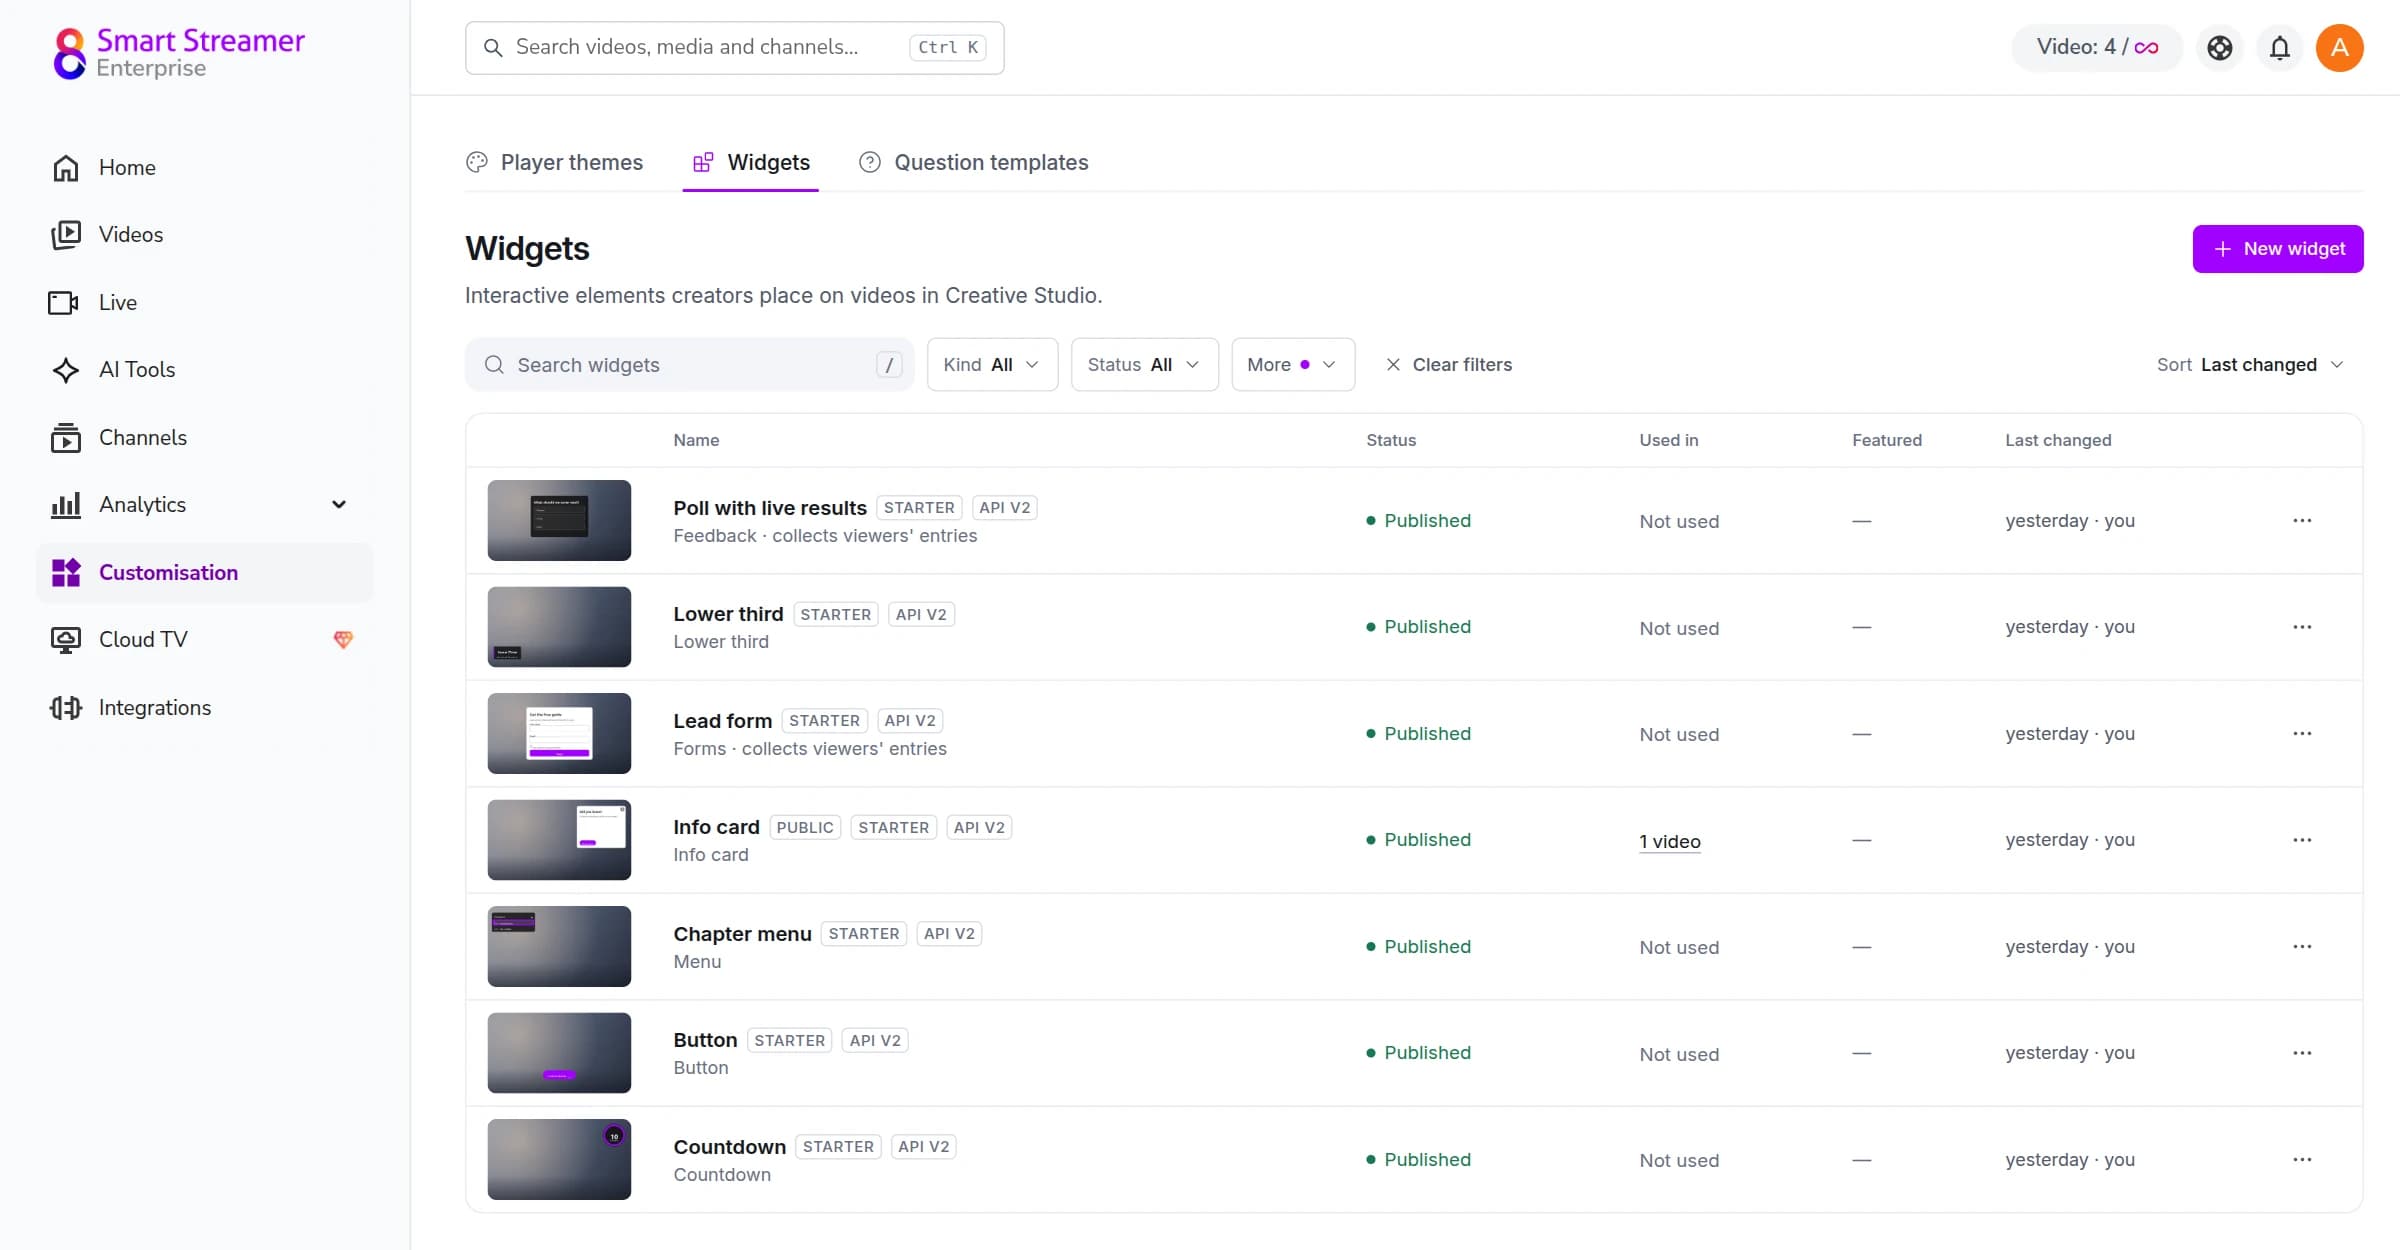This screenshot has height=1250, width=2400.
Task: Open more actions for Lower third row
Action: pyautogui.click(x=2302, y=626)
